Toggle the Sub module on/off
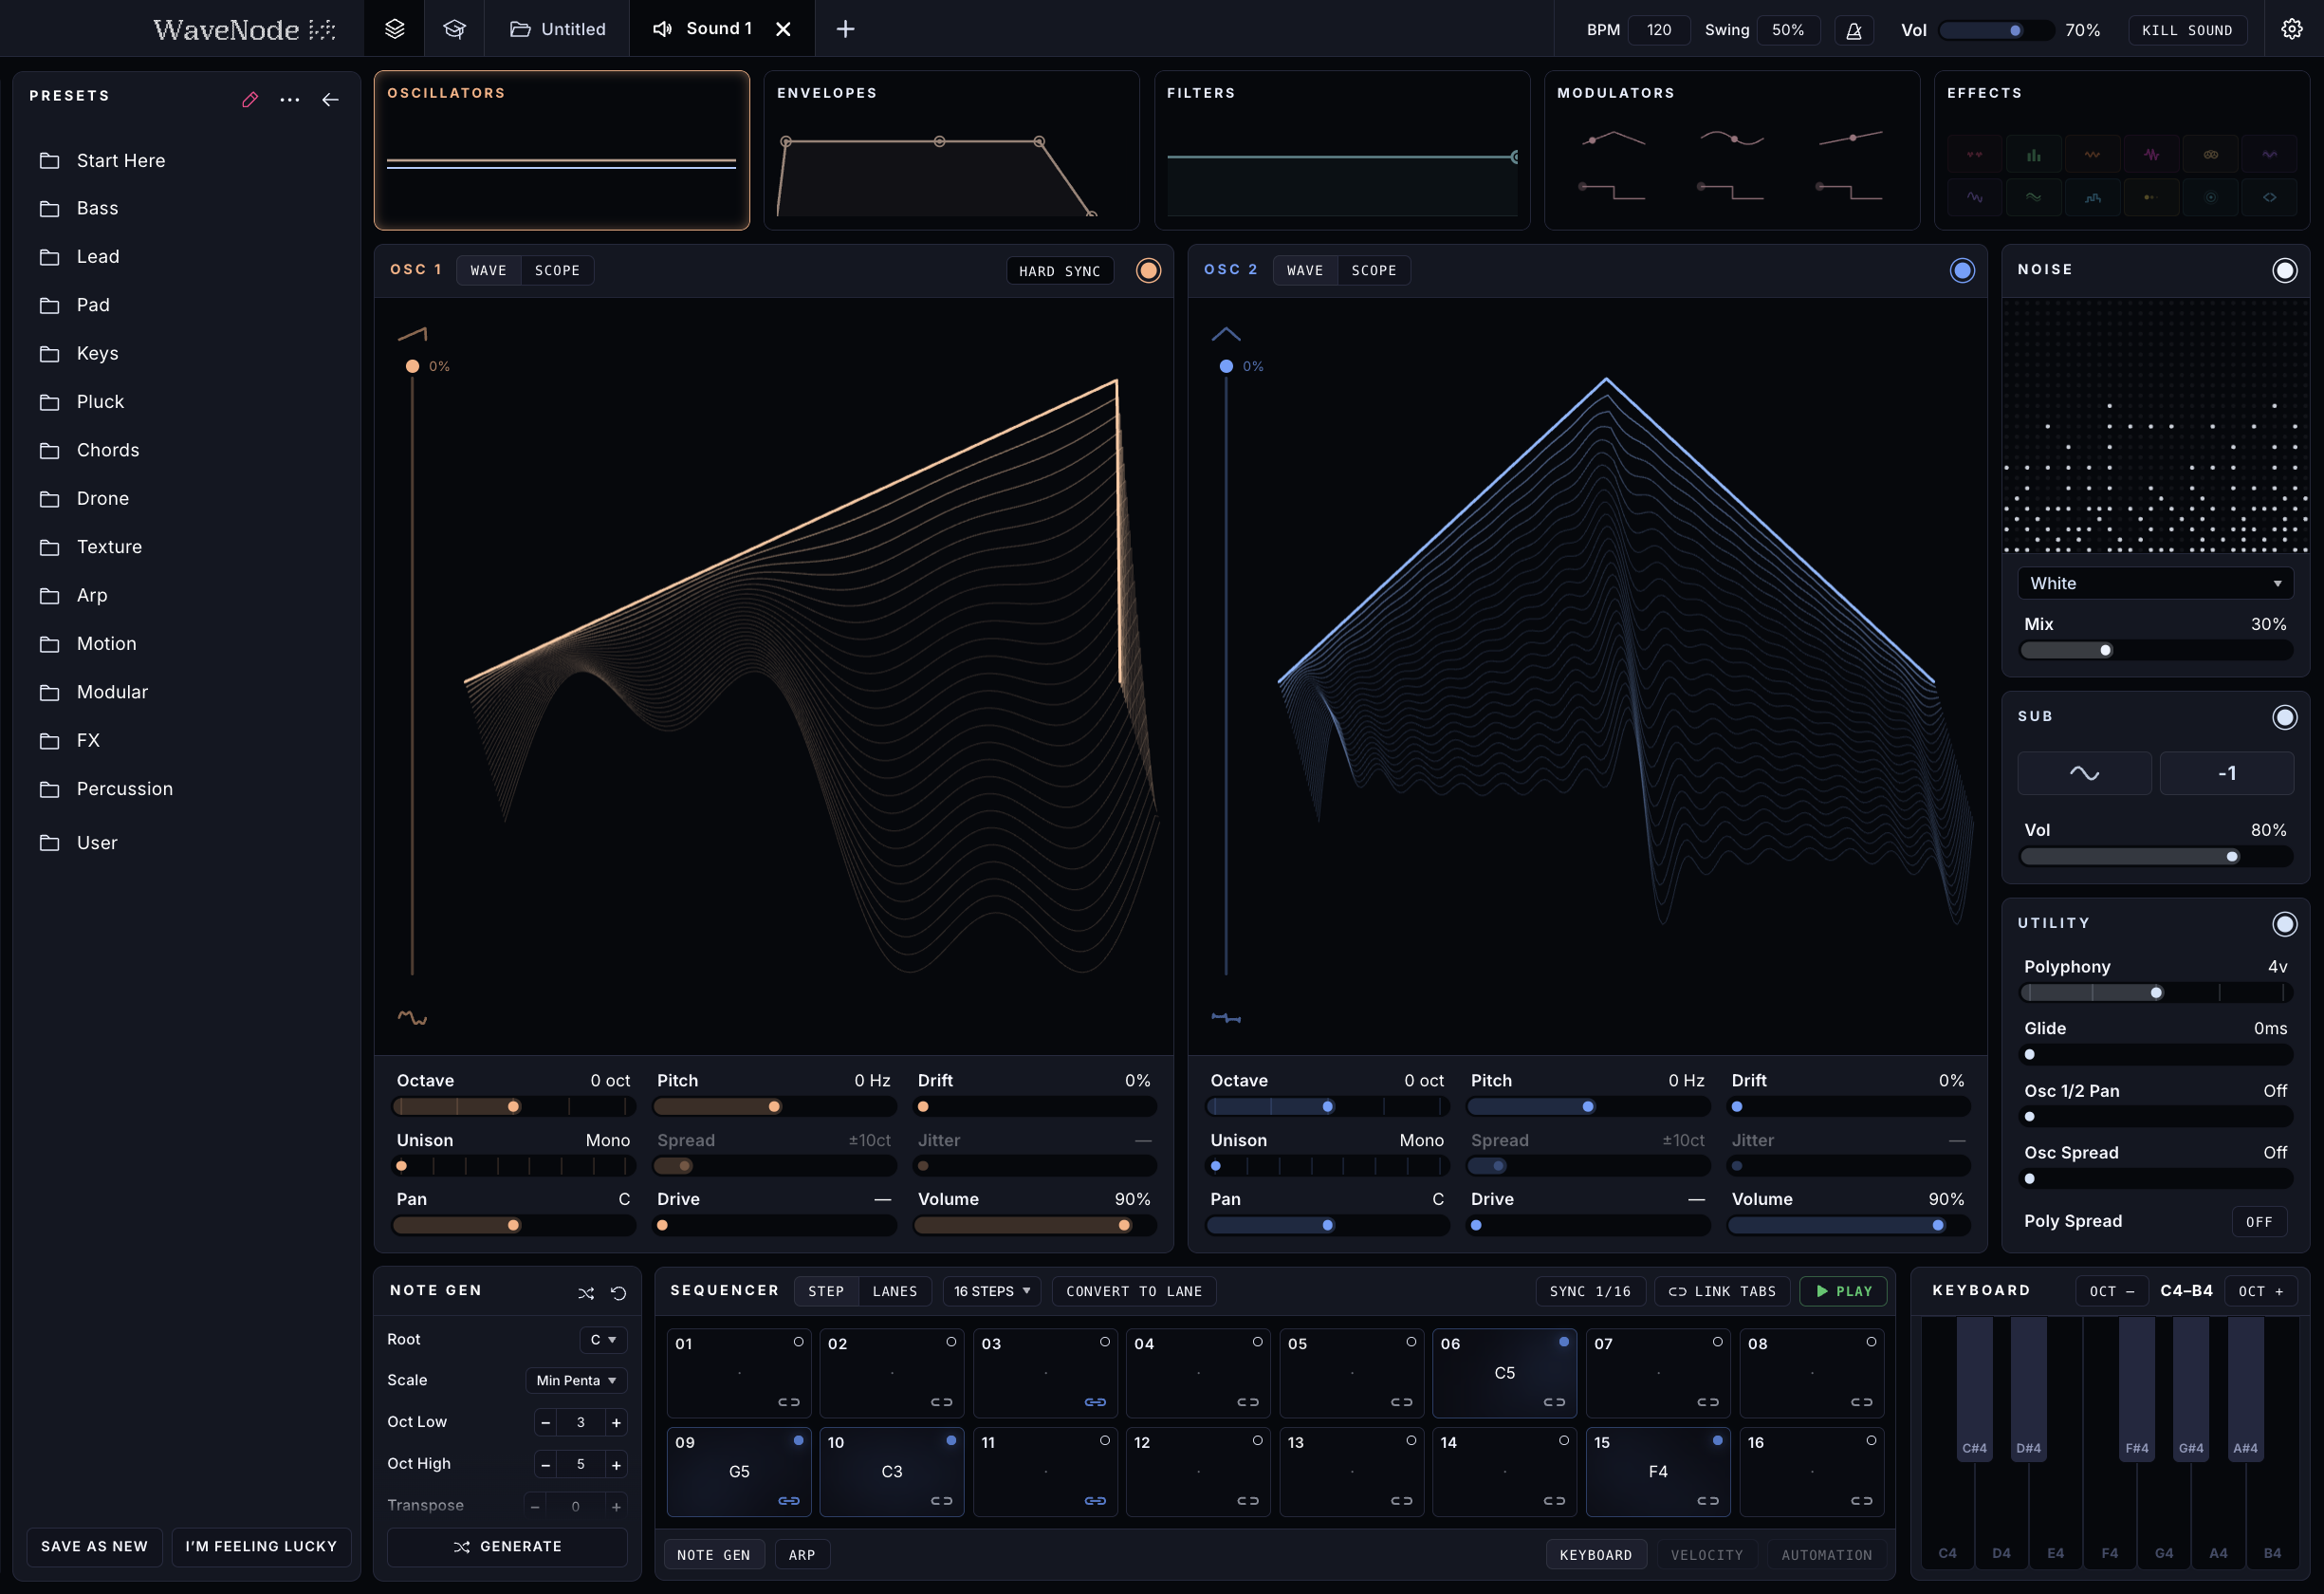2324x1594 pixels. click(2284, 717)
